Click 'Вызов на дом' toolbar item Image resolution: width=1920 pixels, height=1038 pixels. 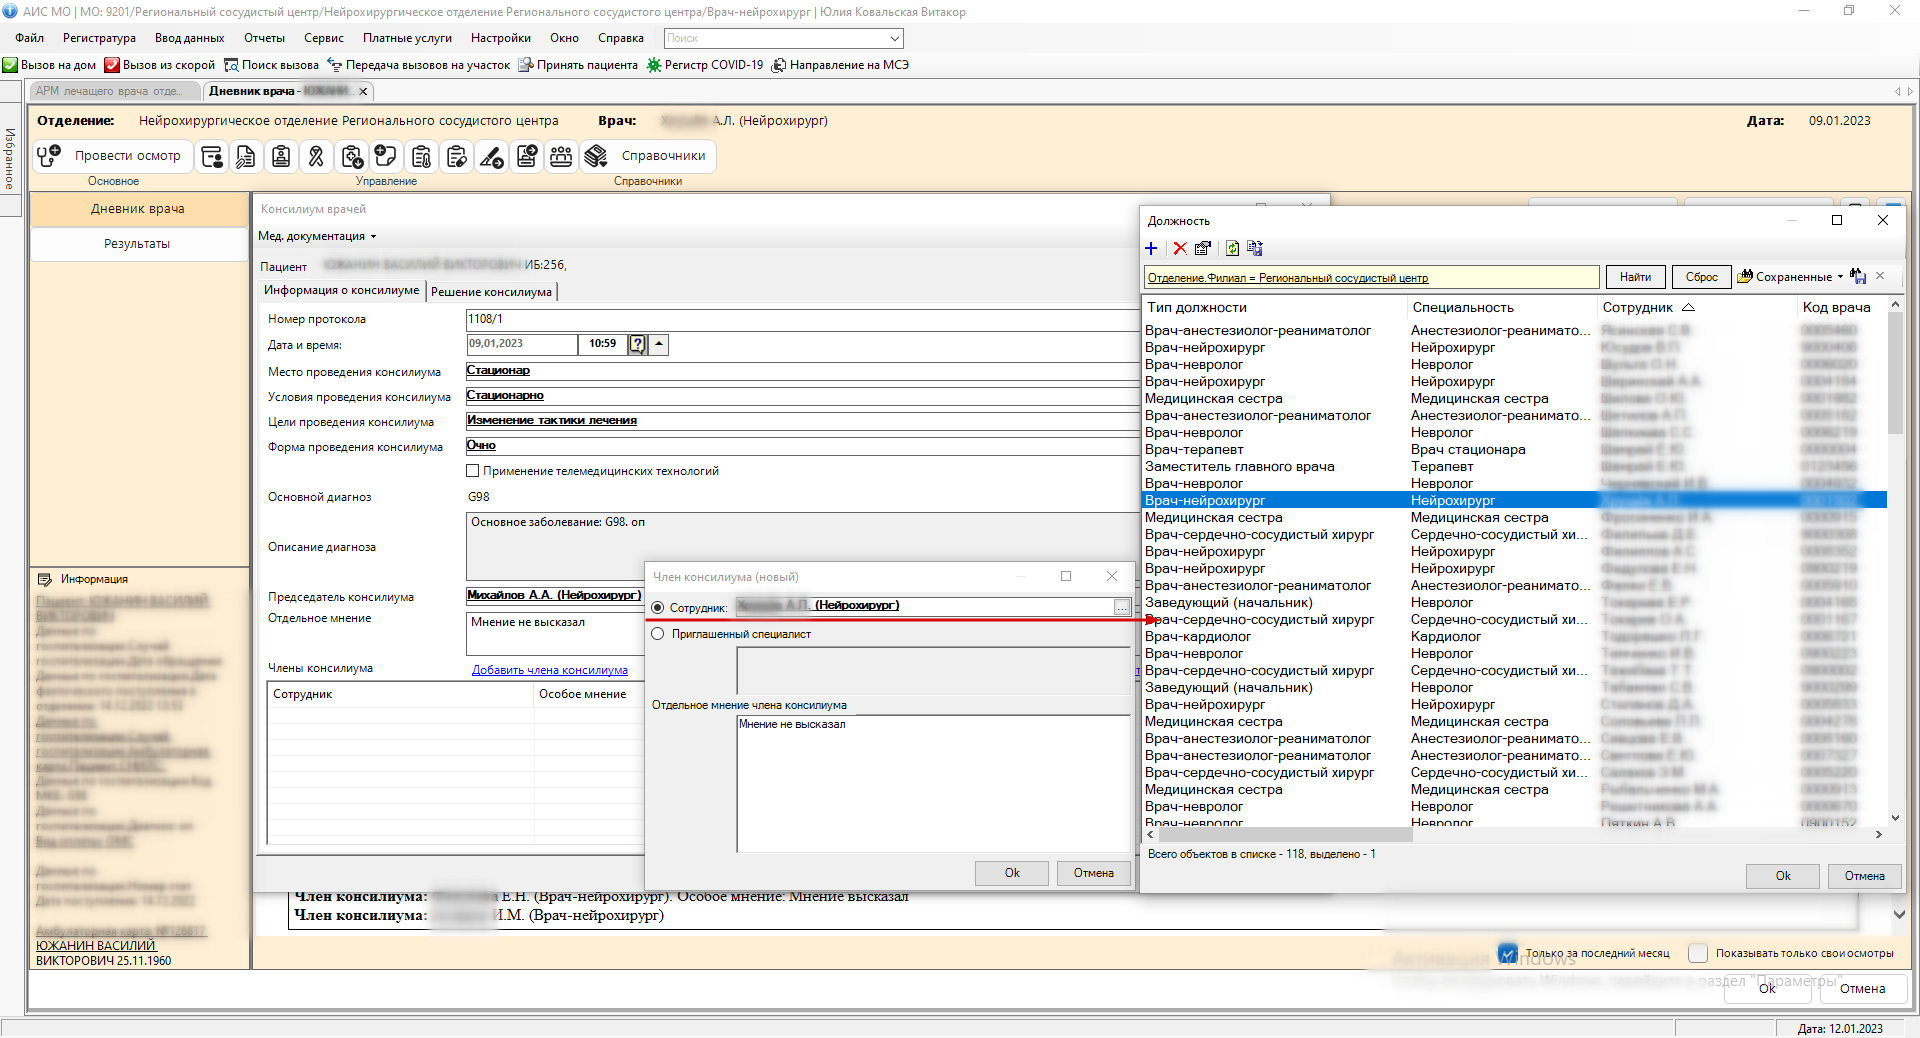click(50, 65)
